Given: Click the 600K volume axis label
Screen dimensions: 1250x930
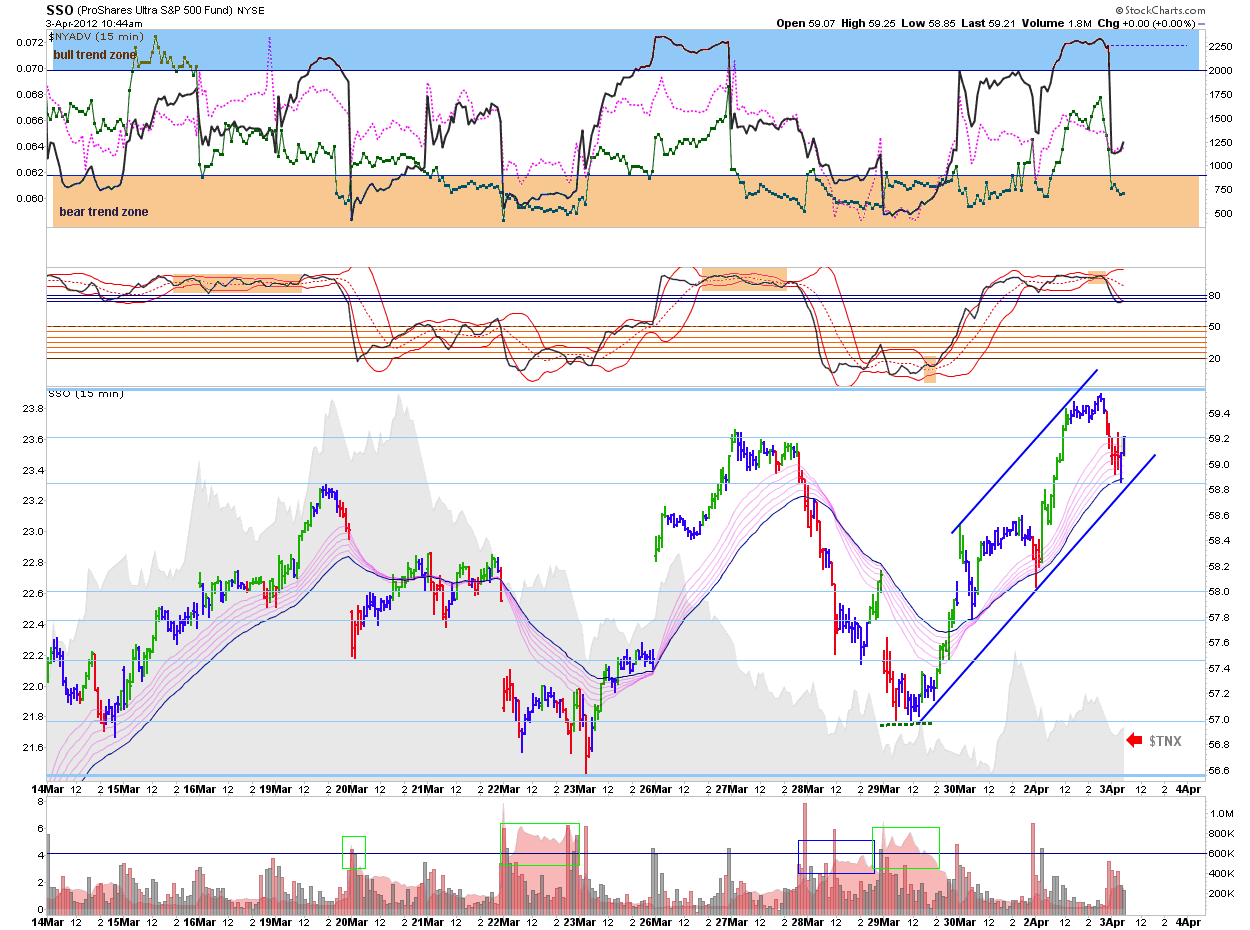Looking at the screenshot, I should tap(1221, 853).
